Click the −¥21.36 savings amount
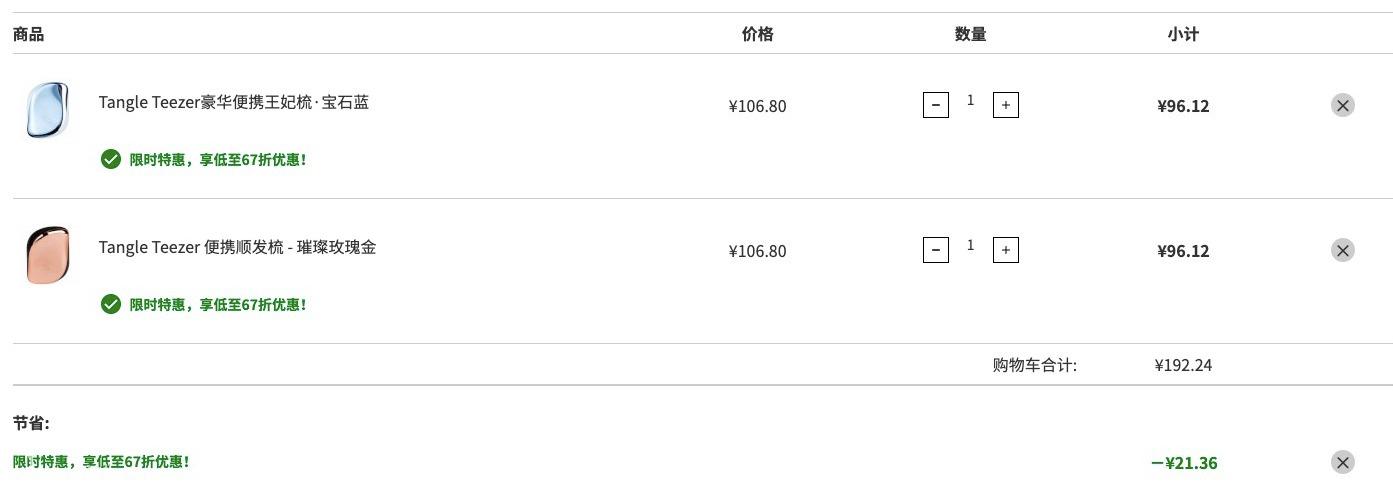 click(1184, 463)
